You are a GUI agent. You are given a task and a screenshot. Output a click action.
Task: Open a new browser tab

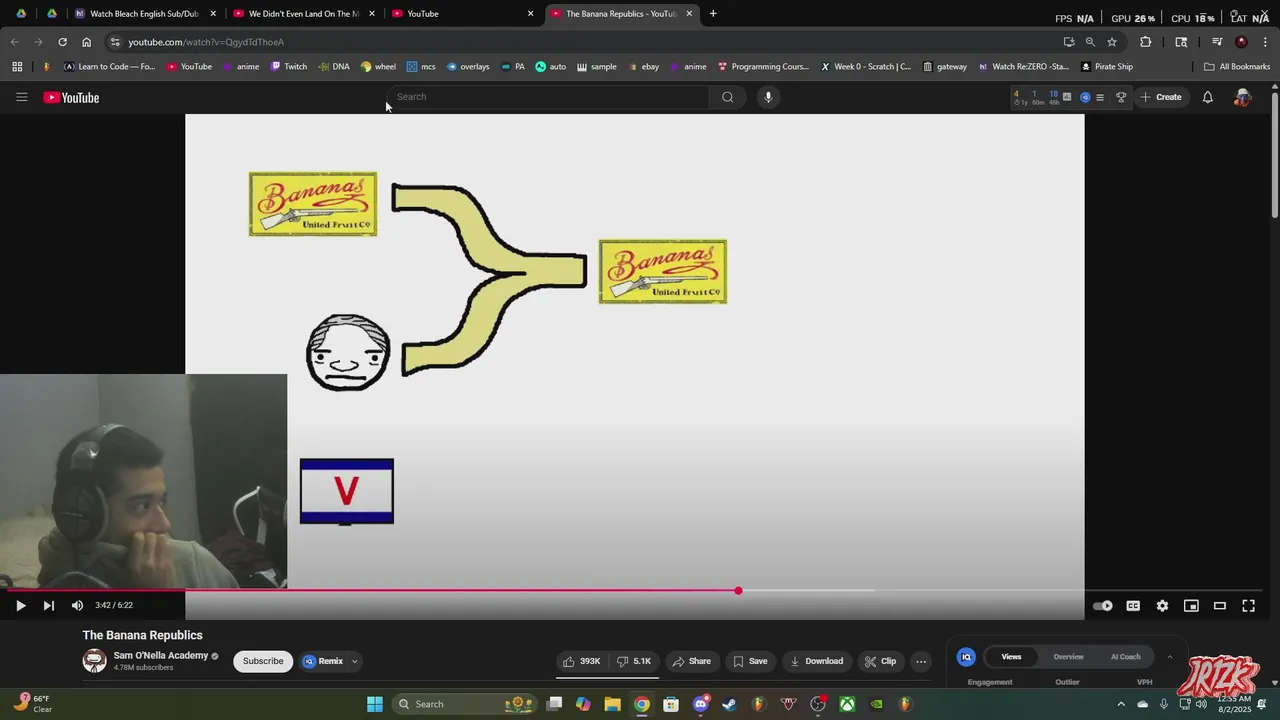coord(713,14)
